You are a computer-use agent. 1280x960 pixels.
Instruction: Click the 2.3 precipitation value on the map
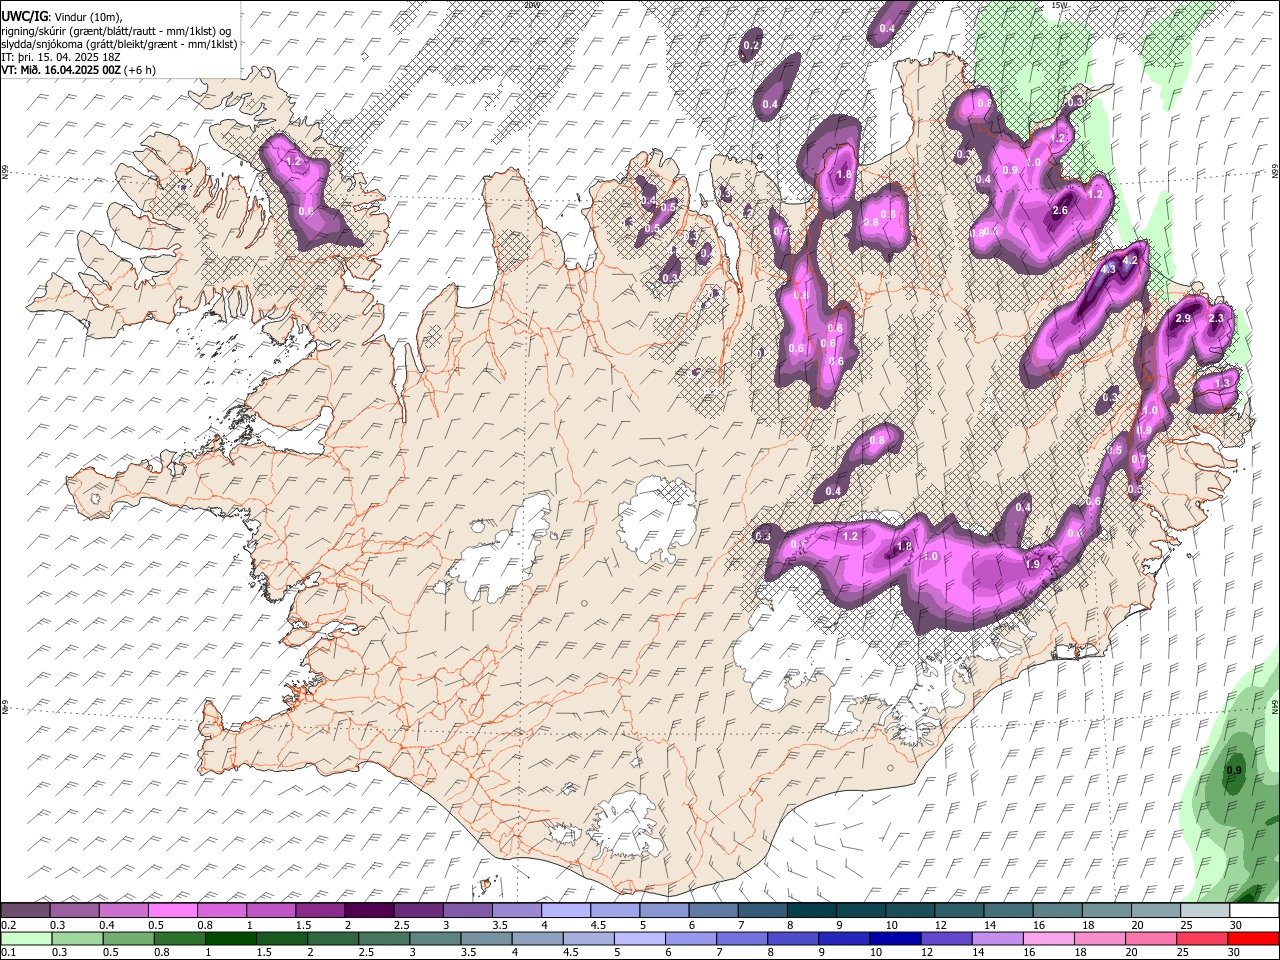click(1216, 318)
